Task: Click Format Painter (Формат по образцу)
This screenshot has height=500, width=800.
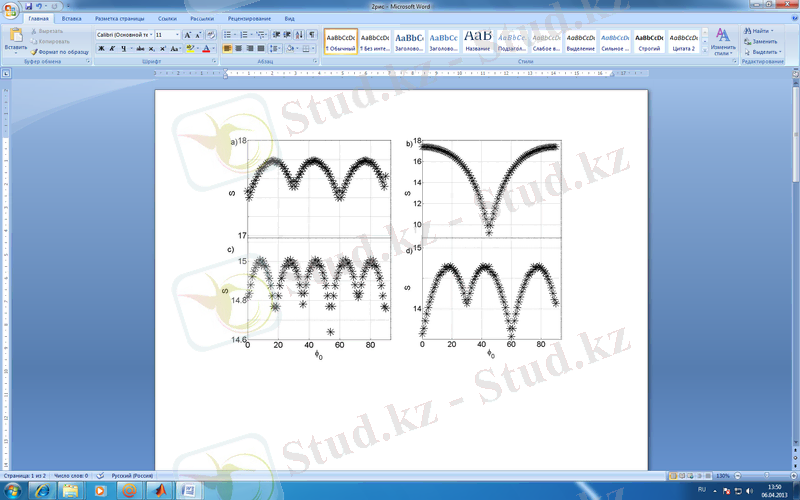Action: point(59,52)
